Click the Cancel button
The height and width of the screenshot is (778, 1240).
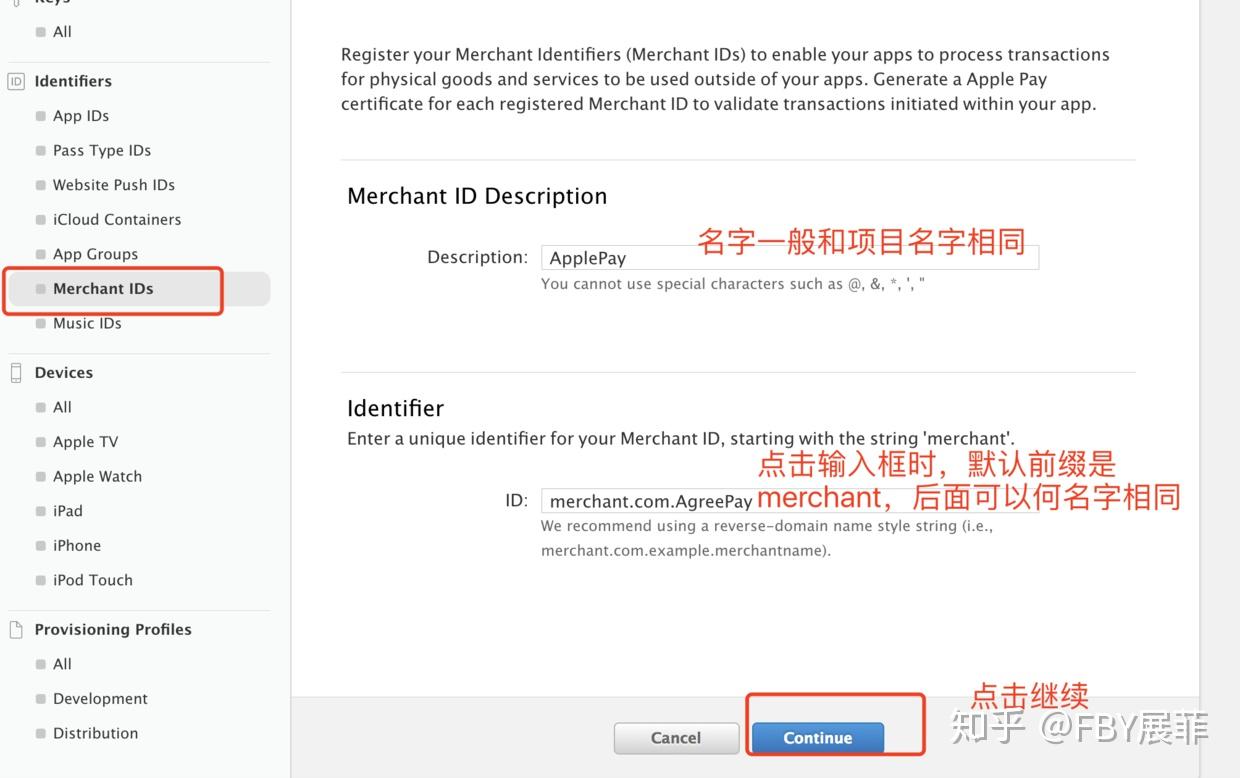tap(676, 738)
